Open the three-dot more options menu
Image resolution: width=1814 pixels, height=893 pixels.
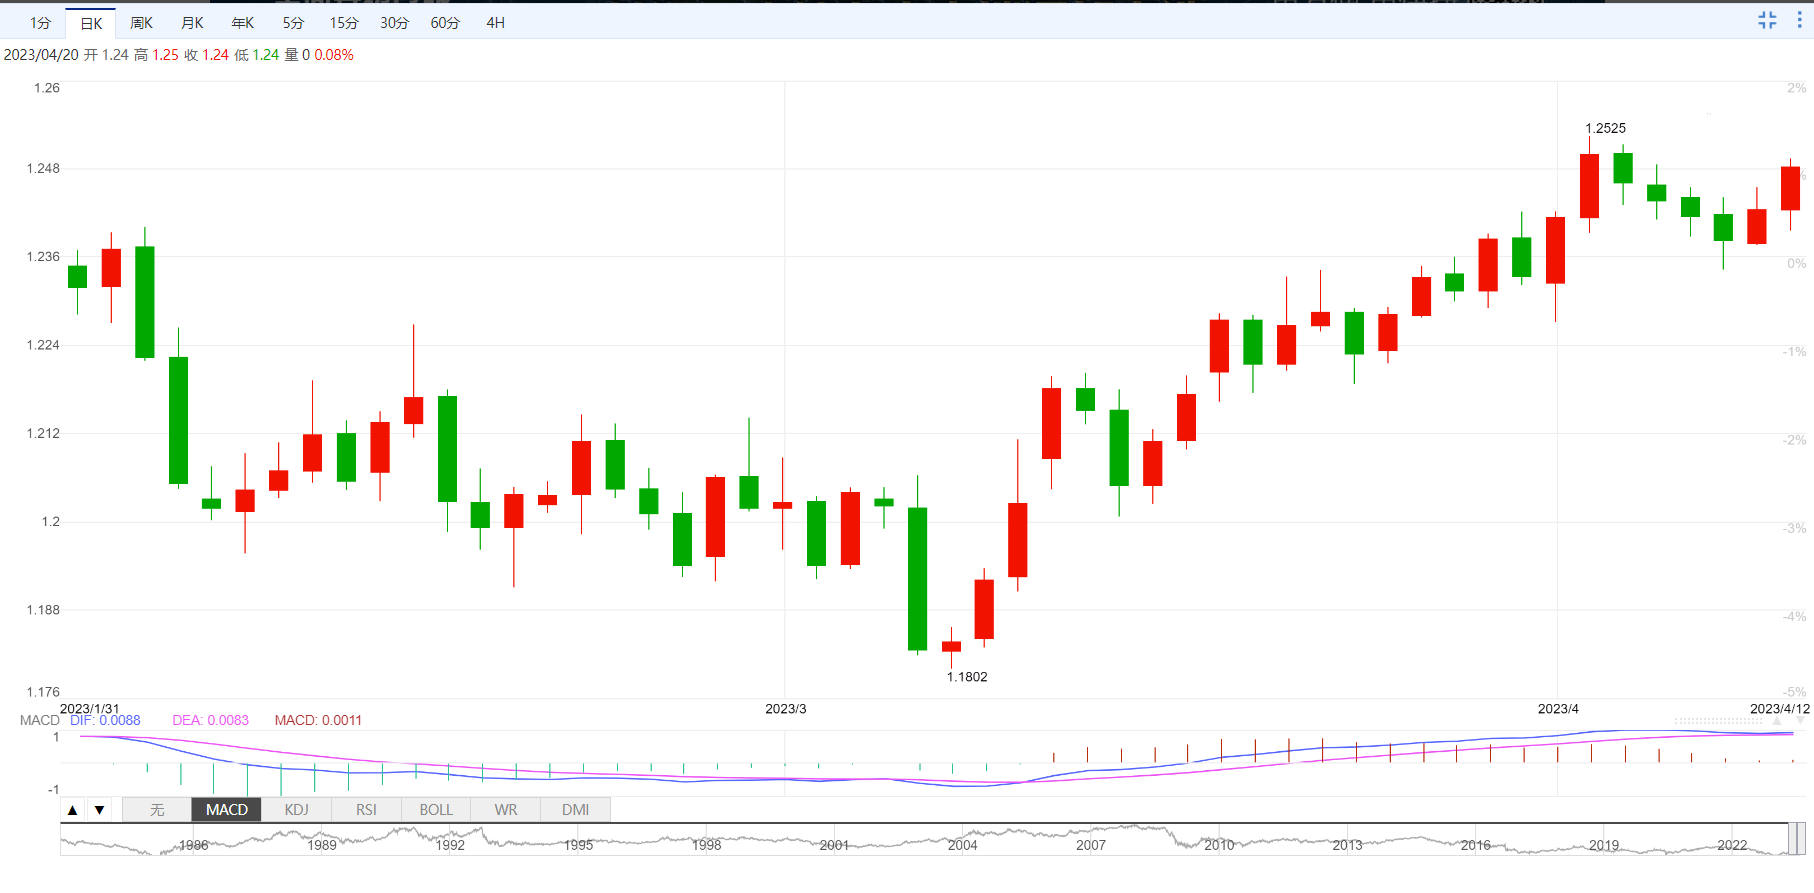(1799, 20)
